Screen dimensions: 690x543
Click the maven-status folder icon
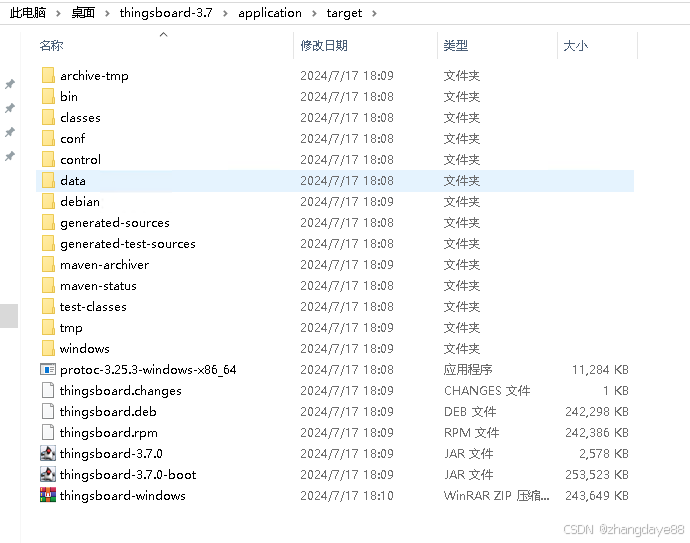(48, 286)
